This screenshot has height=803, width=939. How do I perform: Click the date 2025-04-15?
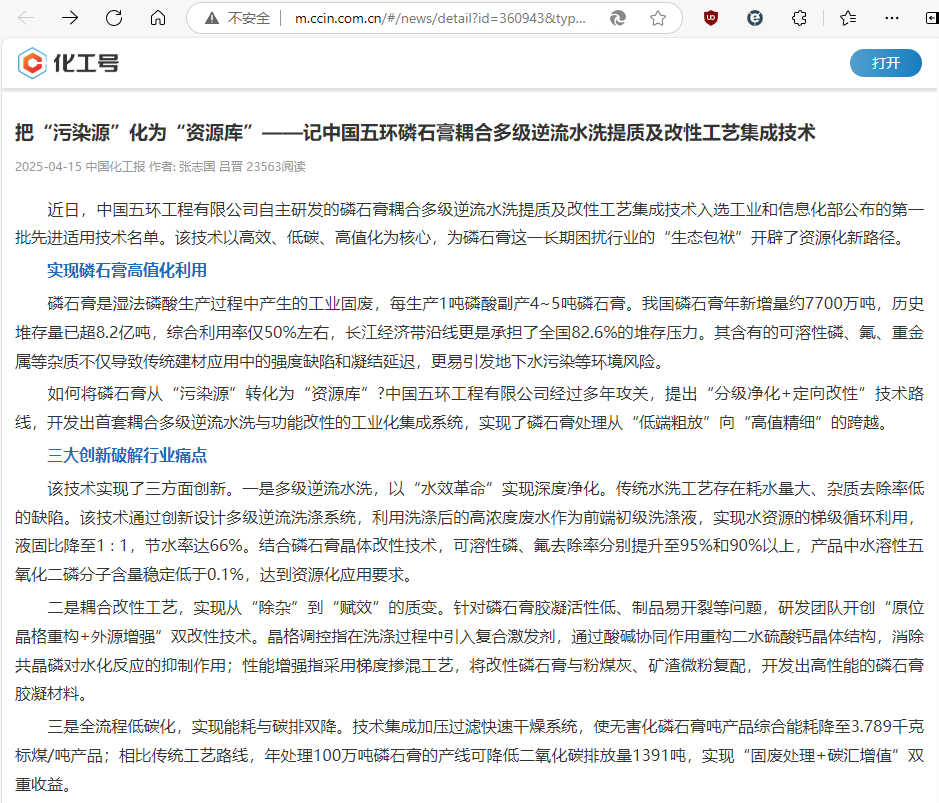pyautogui.click(x=49, y=166)
